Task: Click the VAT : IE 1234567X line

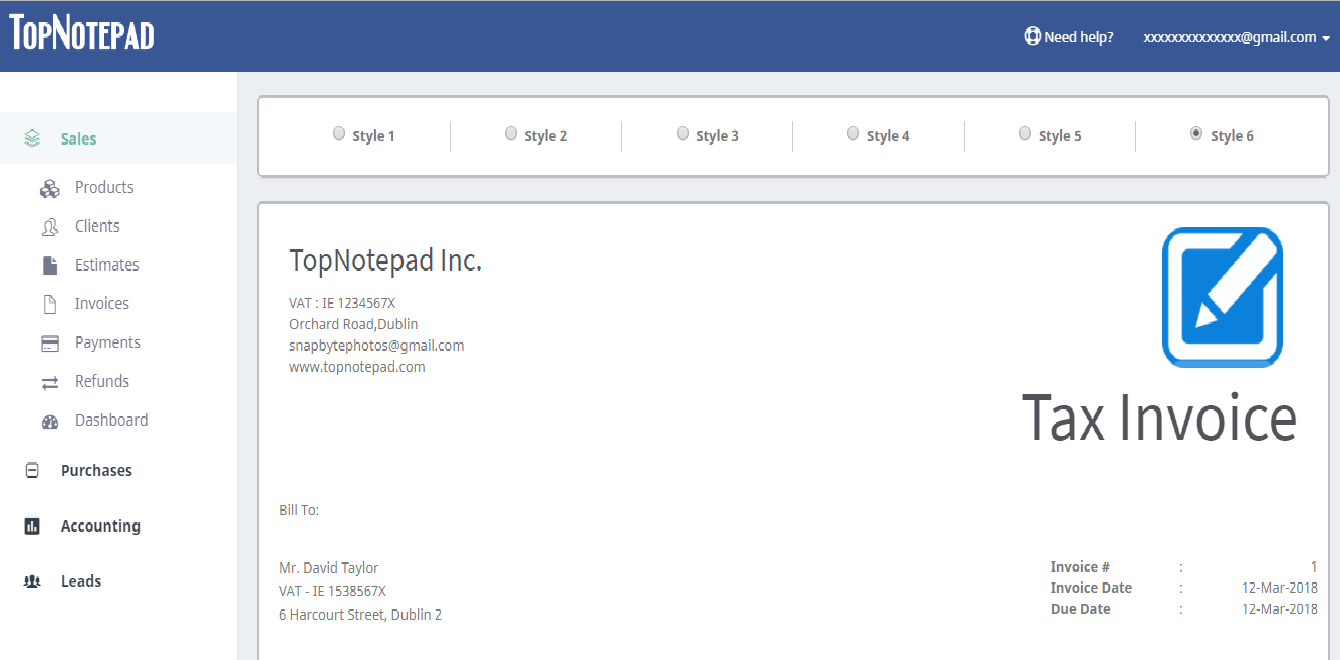Action: pyautogui.click(x=342, y=303)
